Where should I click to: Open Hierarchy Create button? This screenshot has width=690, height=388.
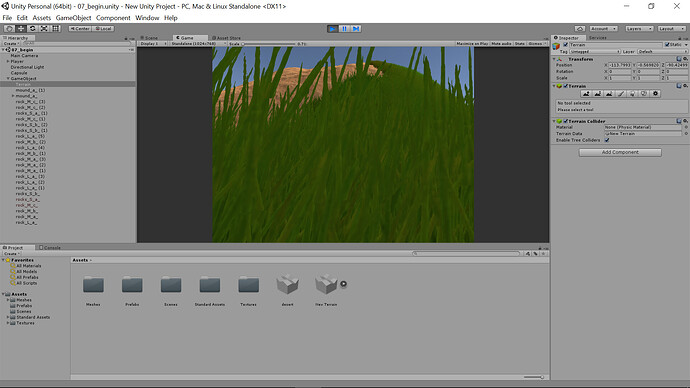(11, 44)
